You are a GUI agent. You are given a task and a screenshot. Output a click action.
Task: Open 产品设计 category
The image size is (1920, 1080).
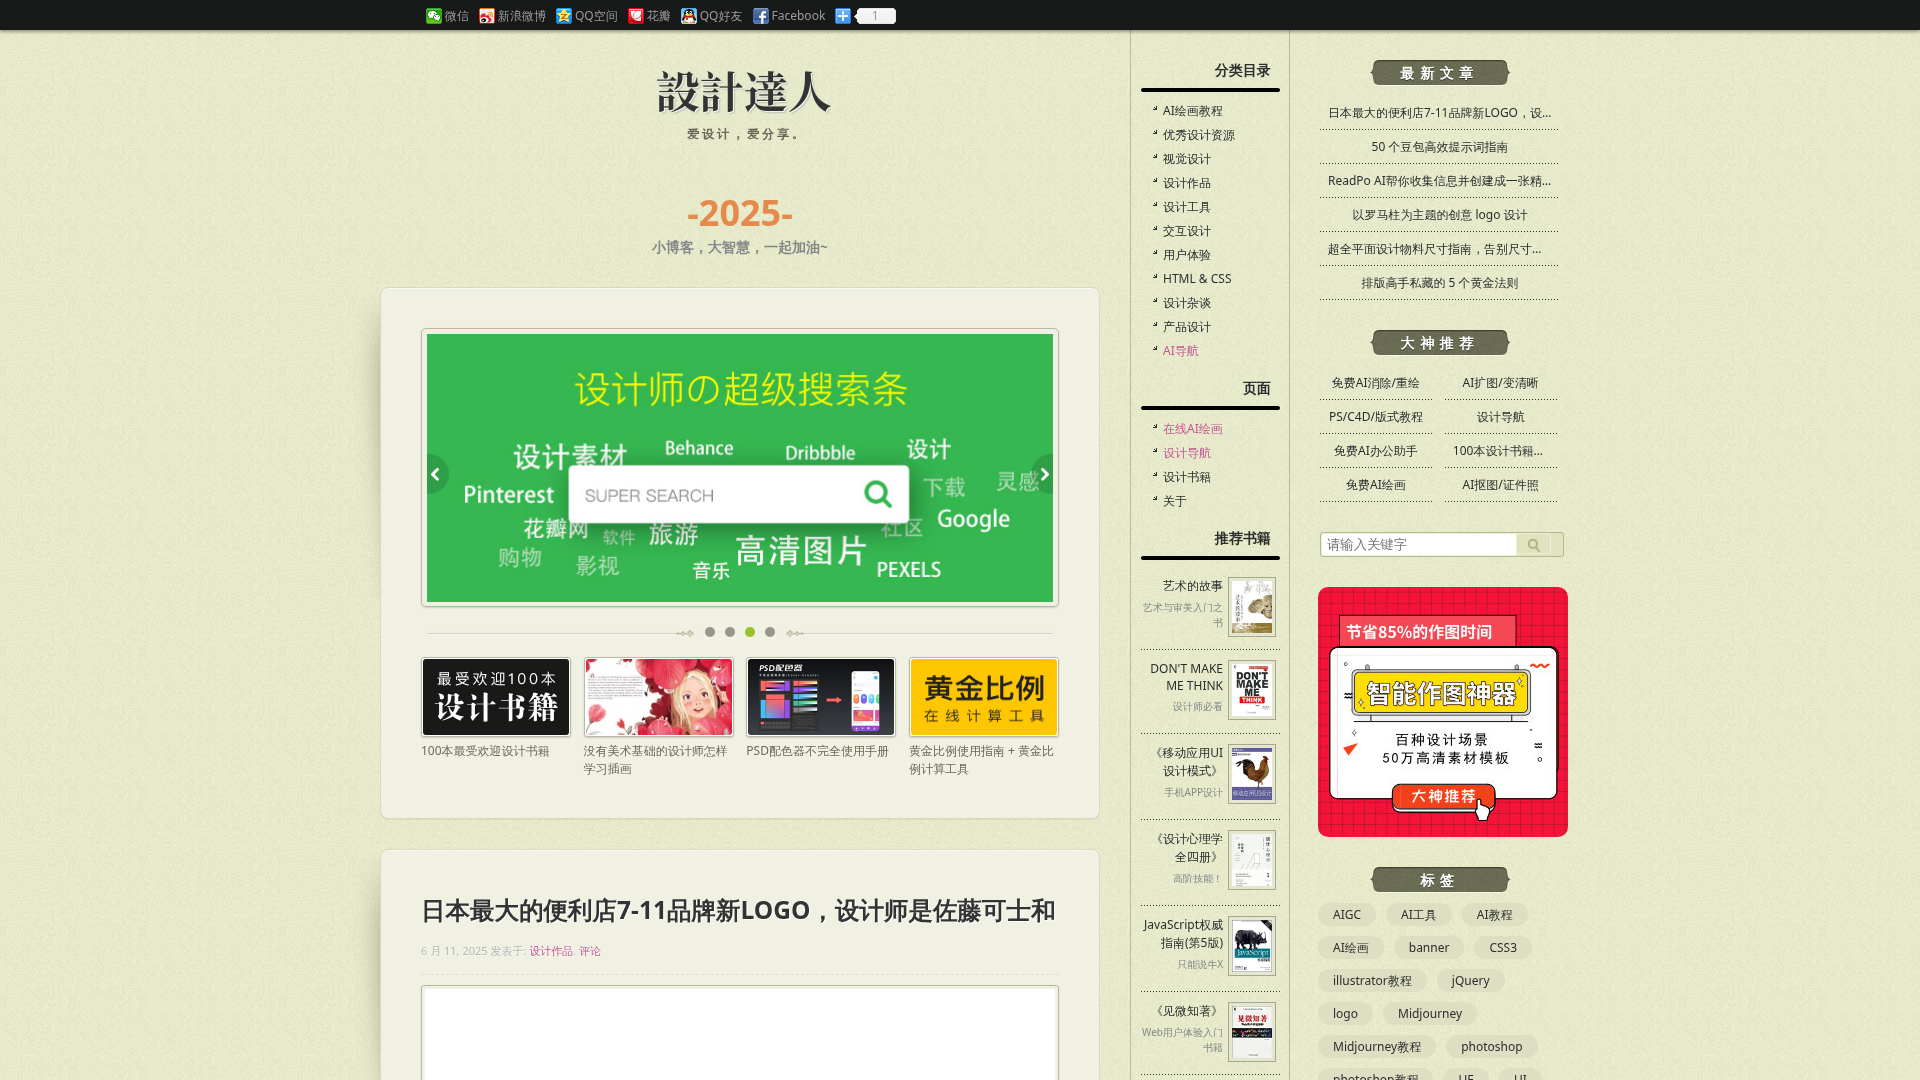(1186, 327)
